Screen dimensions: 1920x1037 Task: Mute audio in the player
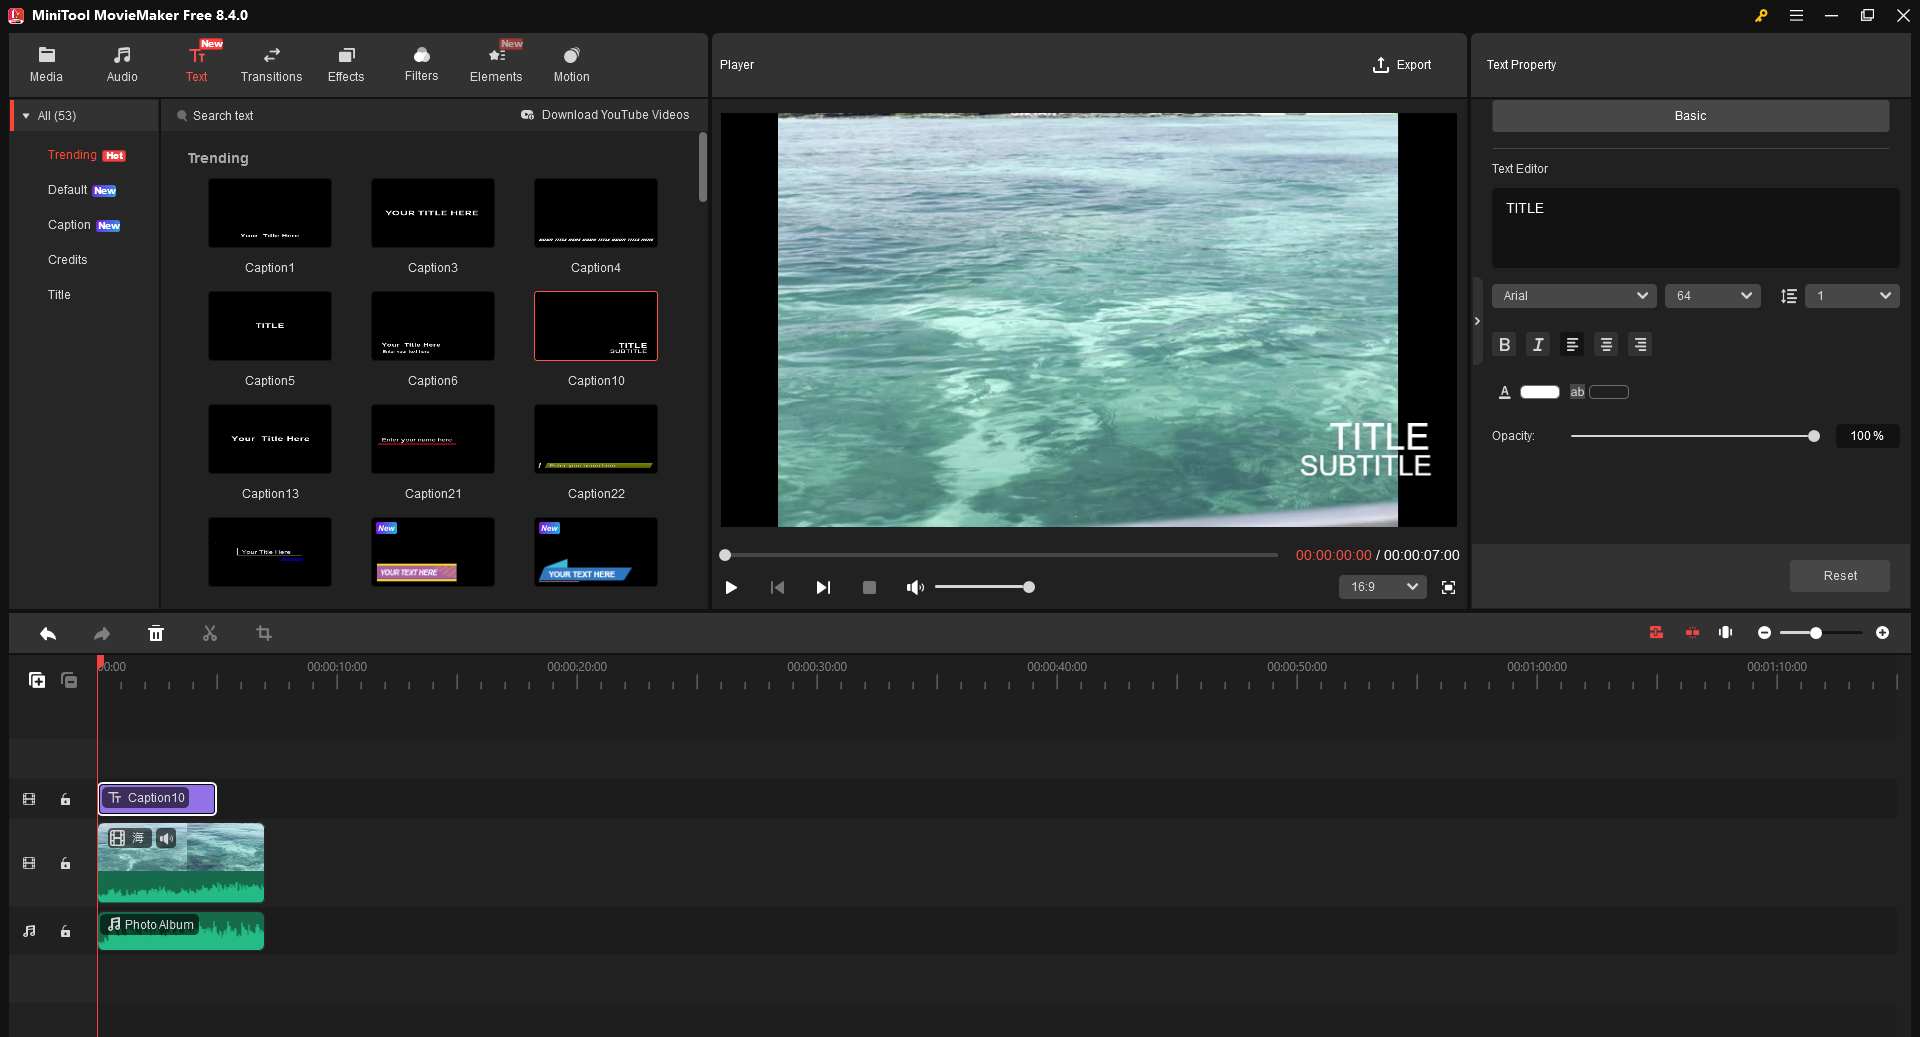913,587
